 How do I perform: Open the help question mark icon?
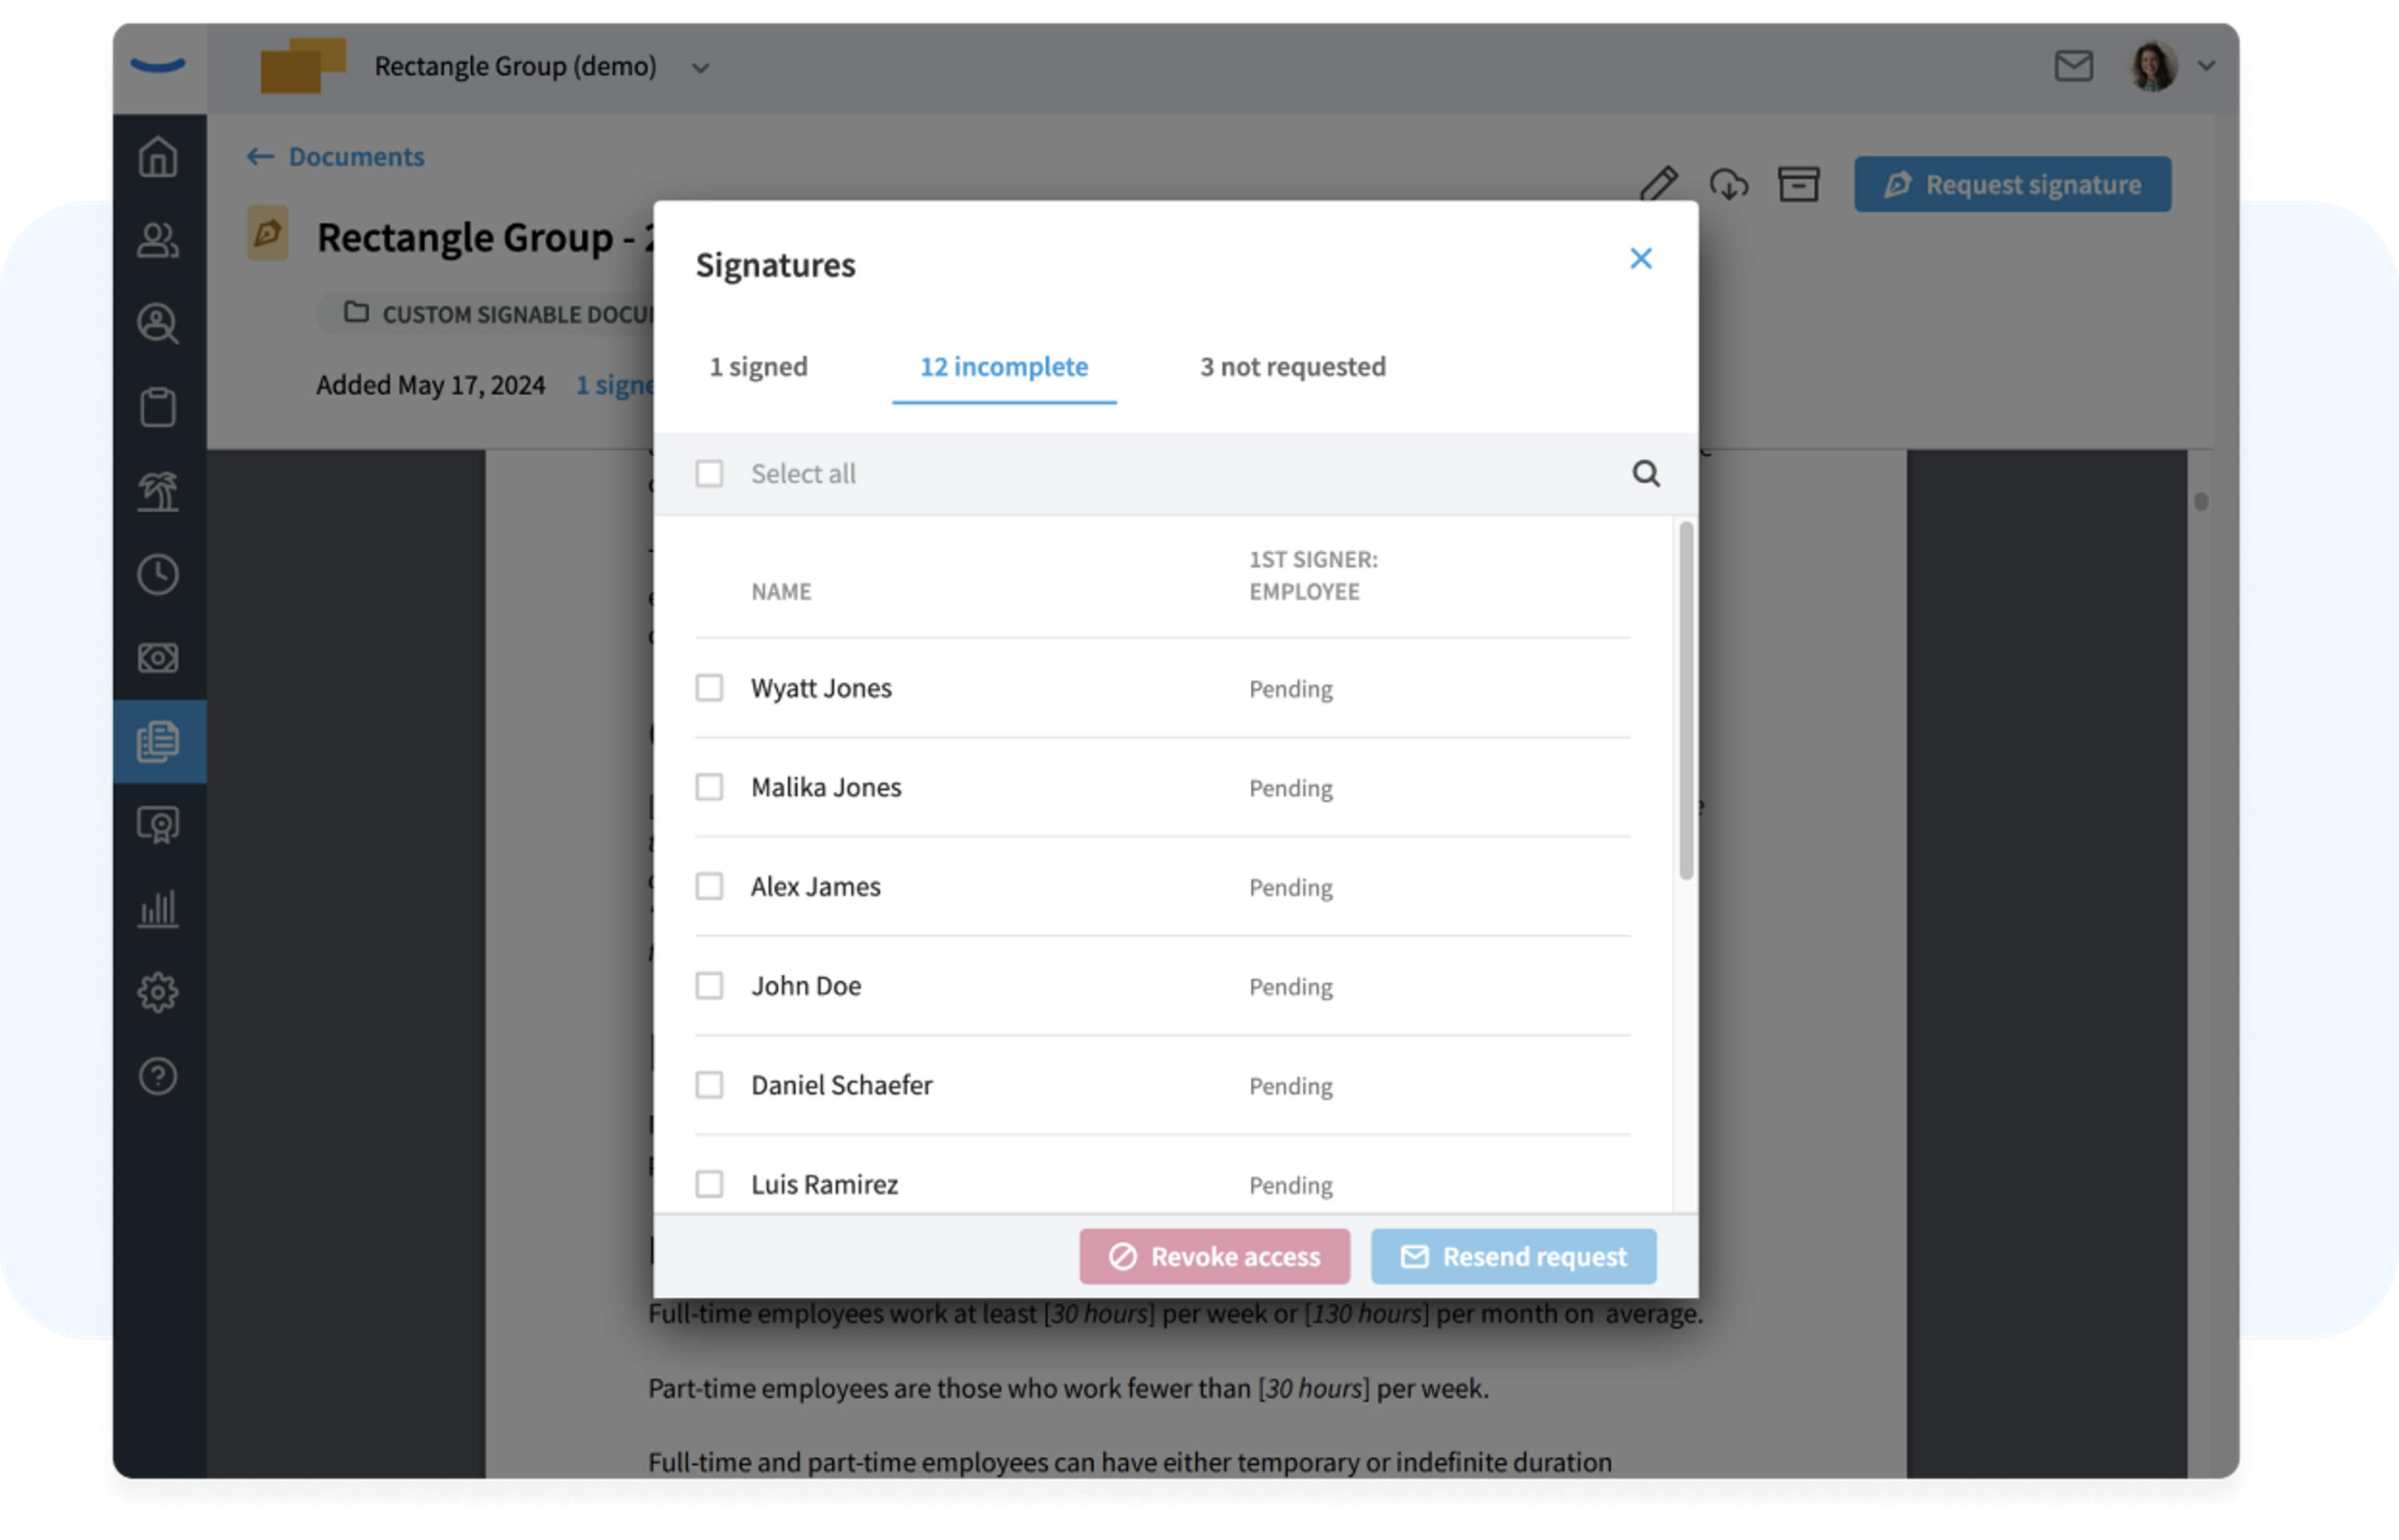pos(158,1077)
